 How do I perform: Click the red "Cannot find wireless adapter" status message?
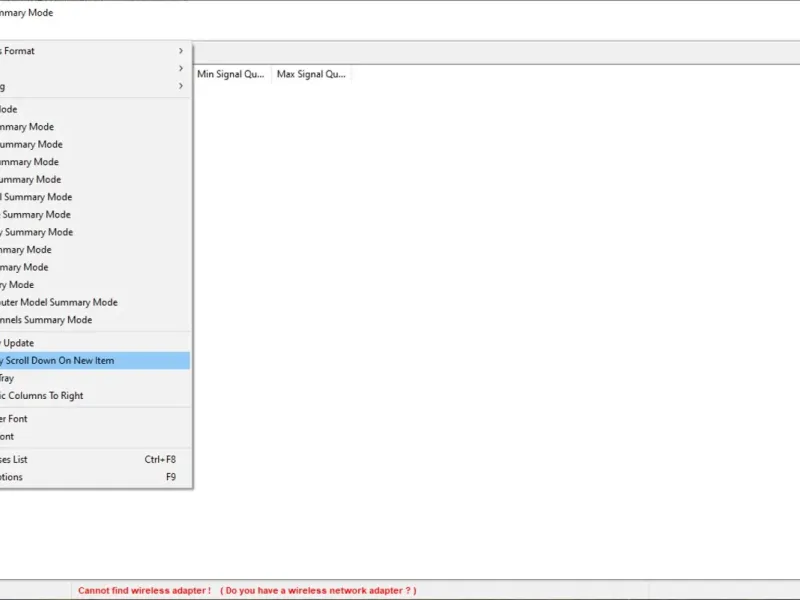247,591
